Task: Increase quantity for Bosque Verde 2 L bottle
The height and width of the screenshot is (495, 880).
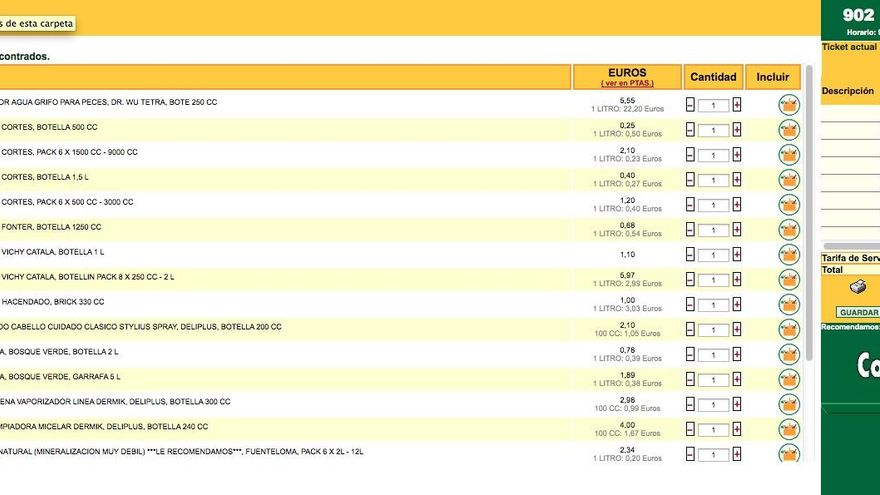Action: point(737,355)
